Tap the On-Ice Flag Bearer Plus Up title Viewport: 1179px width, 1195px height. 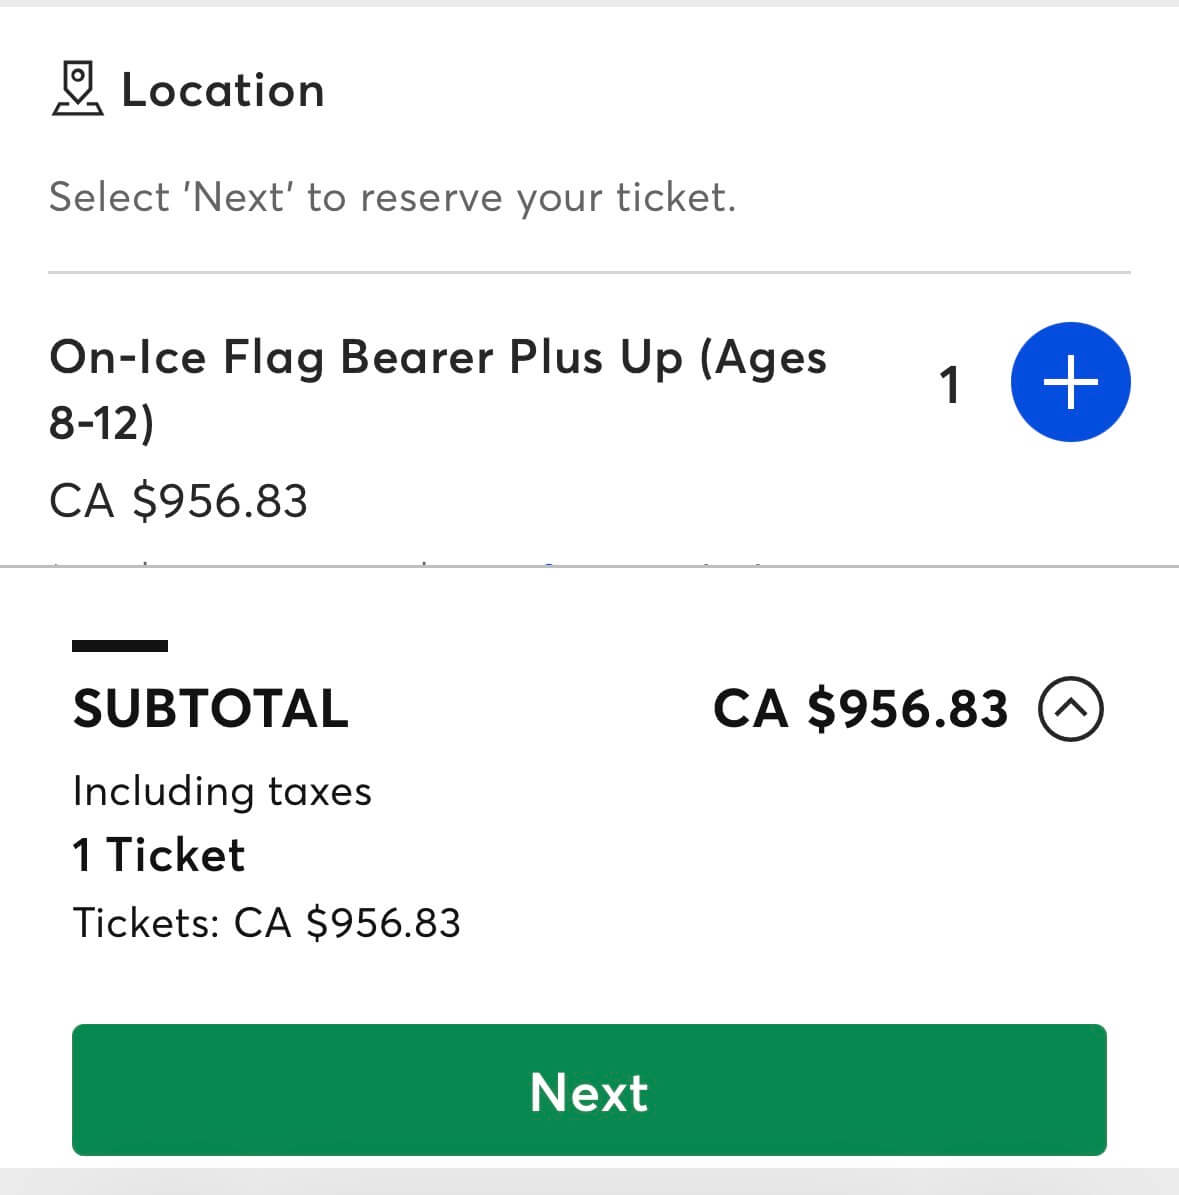click(437, 389)
